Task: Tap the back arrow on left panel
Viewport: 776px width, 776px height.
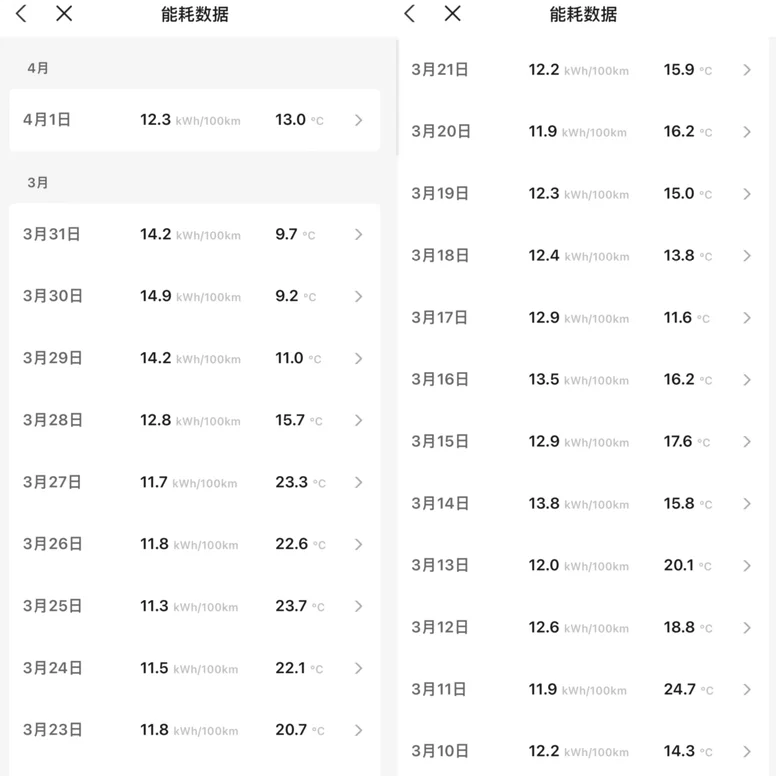Action: pos(21,13)
